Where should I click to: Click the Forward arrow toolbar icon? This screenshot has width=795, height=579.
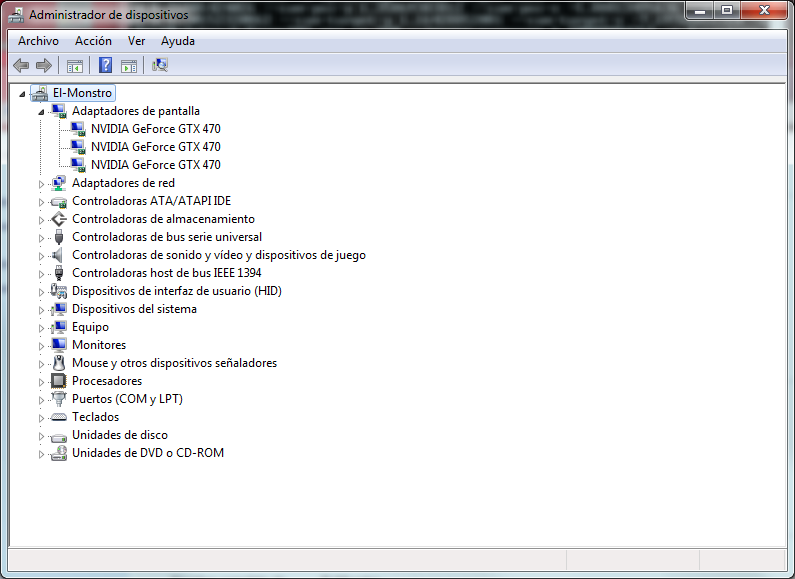[x=44, y=65]
